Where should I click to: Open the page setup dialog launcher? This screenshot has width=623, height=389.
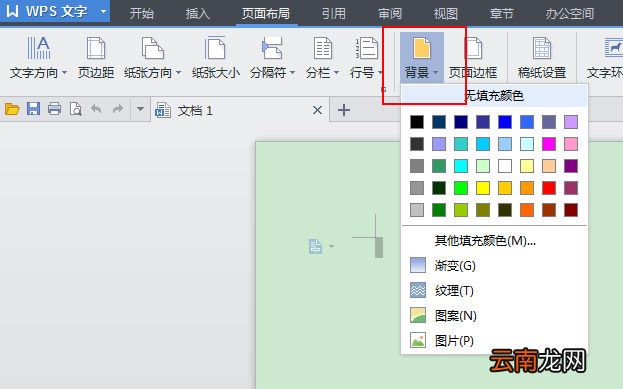click(384, 89)
